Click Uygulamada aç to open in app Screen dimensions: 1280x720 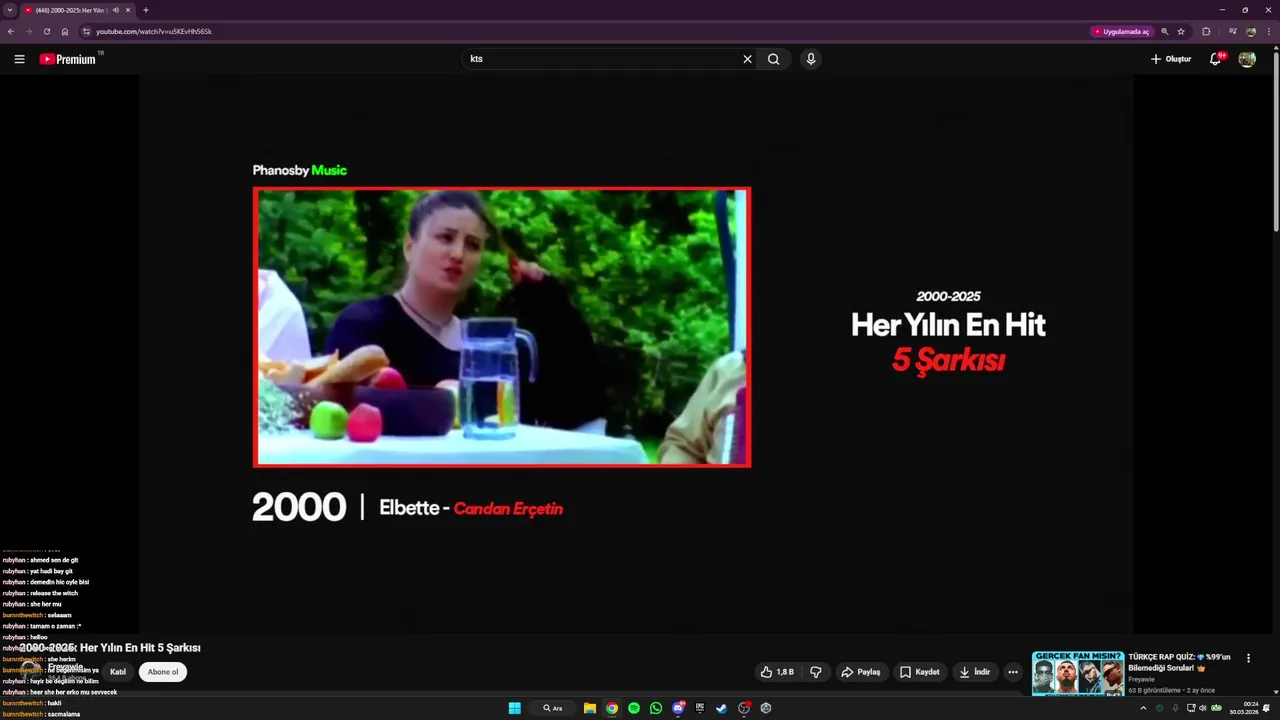point(1122,31)
